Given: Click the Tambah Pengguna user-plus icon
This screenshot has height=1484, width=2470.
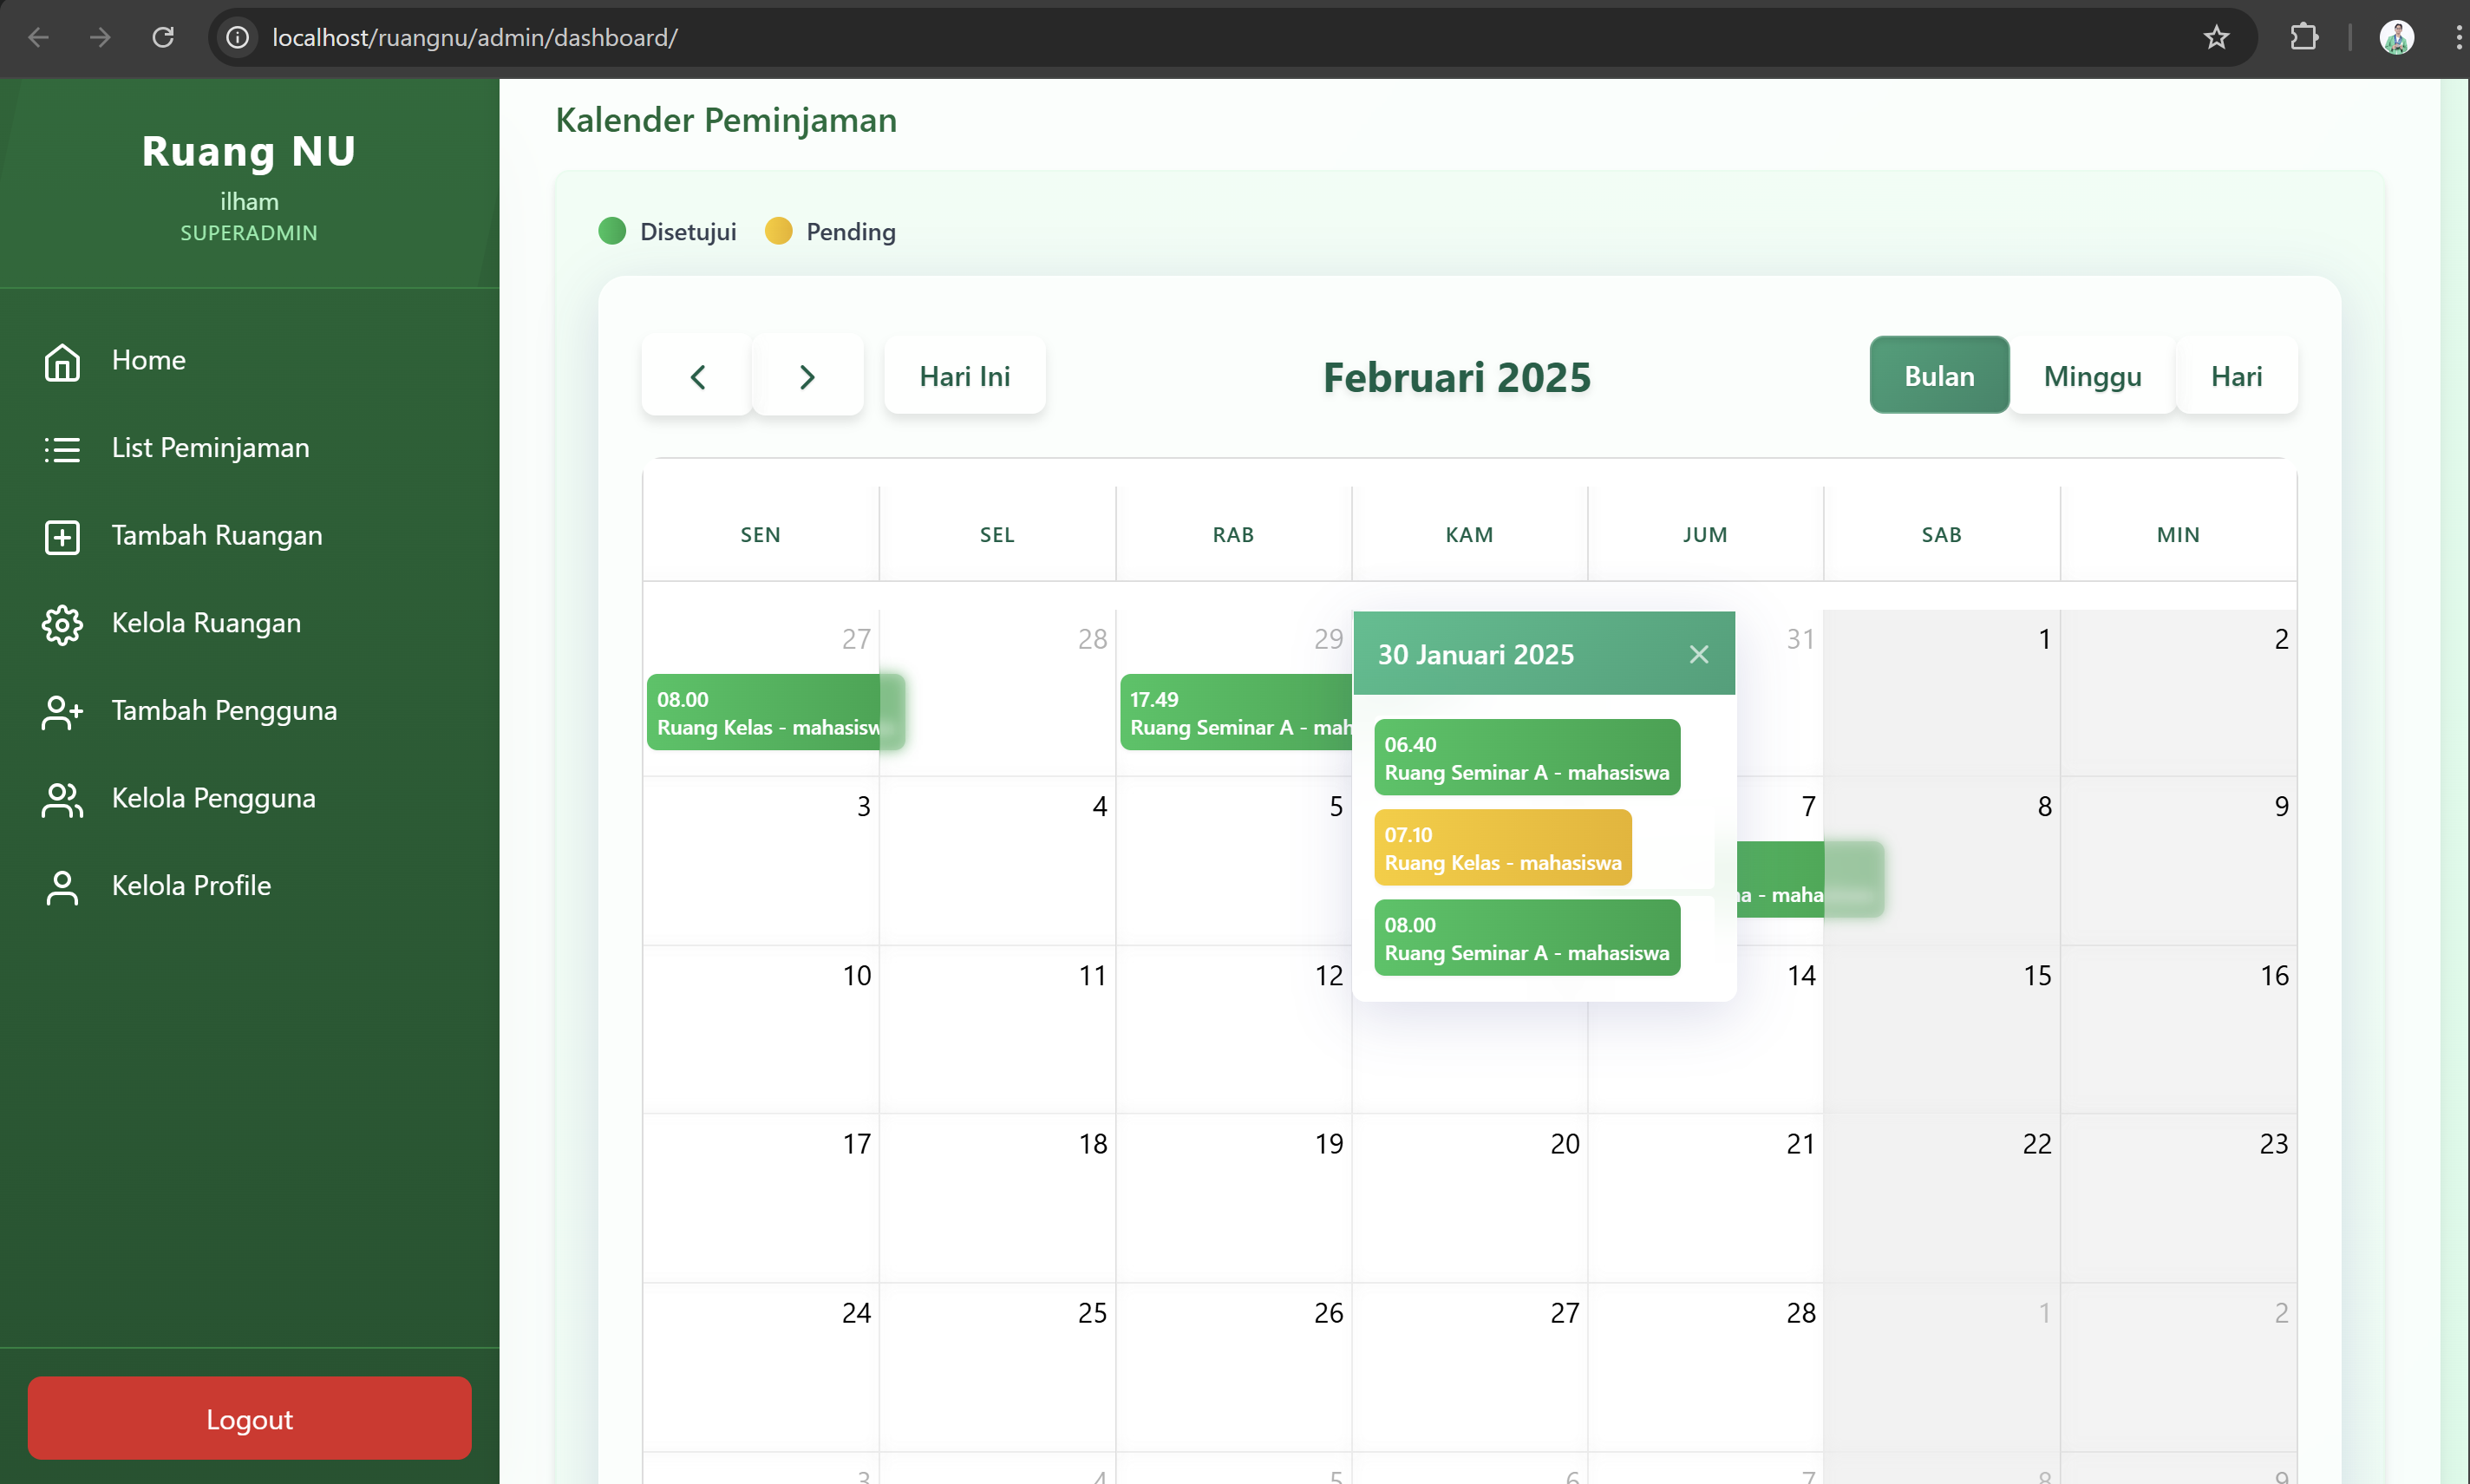Looking at the screenshot, I should coord(62,712).
